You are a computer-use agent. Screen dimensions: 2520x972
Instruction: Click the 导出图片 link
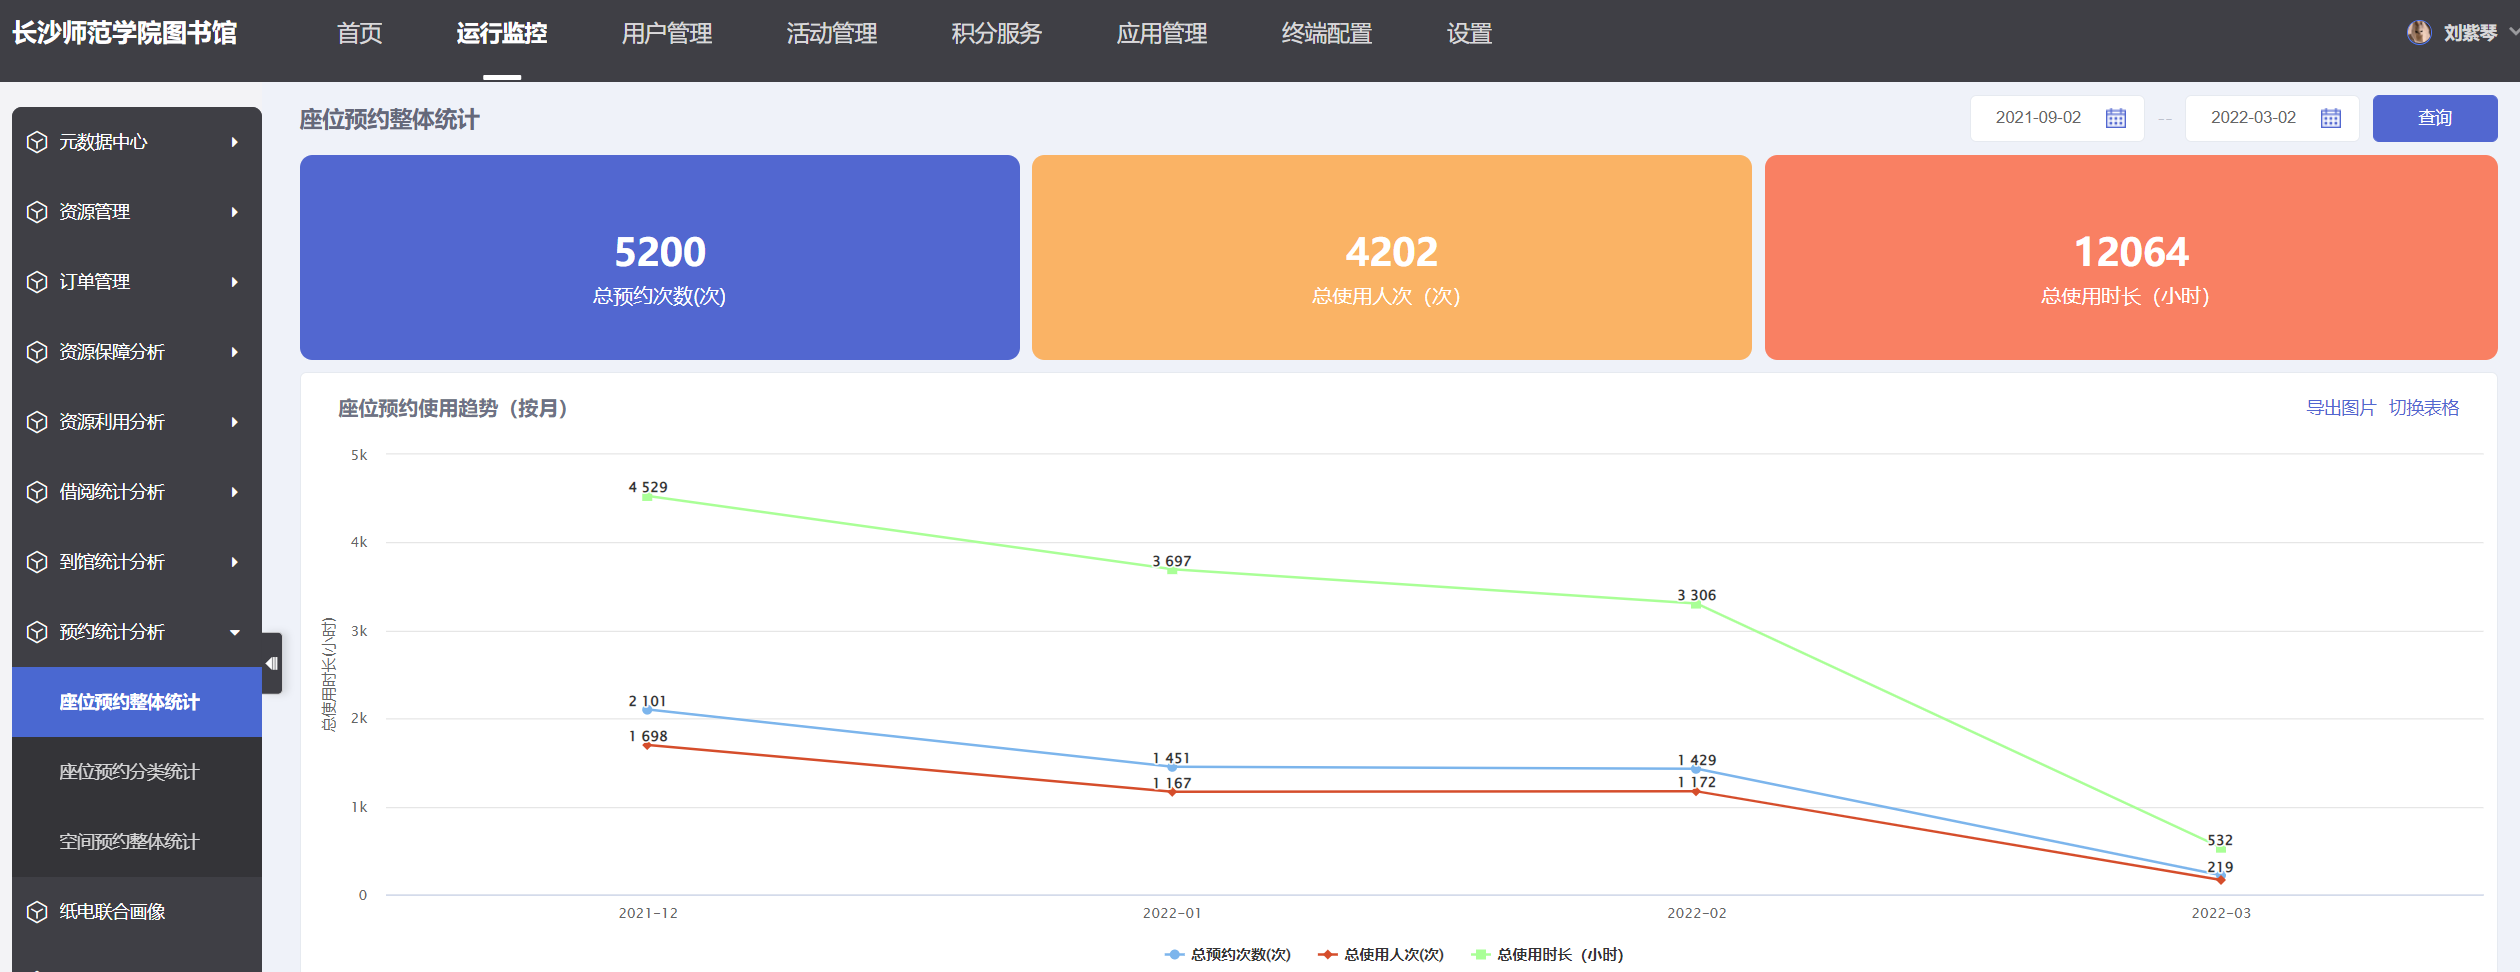[2340, 408]
